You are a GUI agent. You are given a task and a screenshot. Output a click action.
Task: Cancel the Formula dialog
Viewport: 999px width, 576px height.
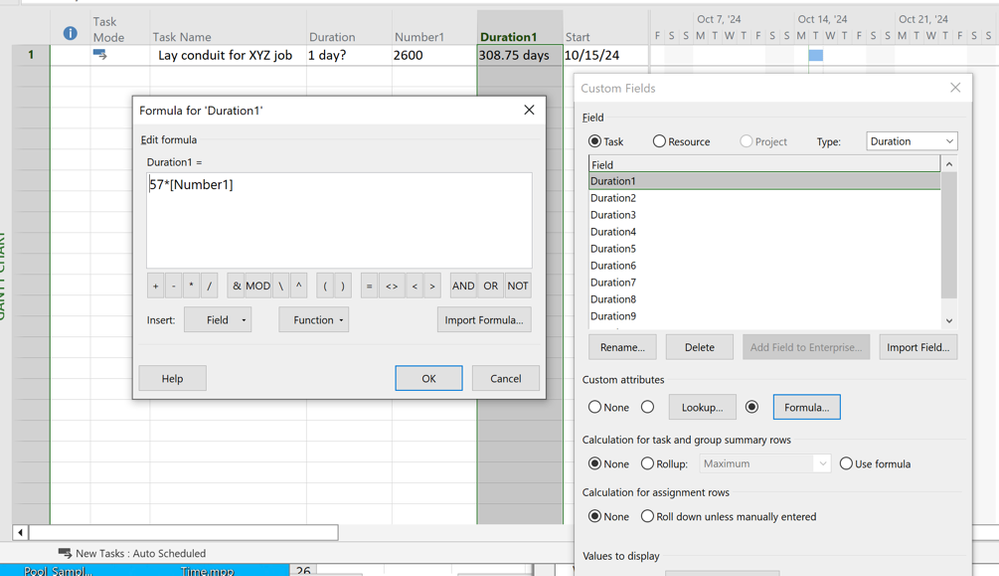pos(506,378)
